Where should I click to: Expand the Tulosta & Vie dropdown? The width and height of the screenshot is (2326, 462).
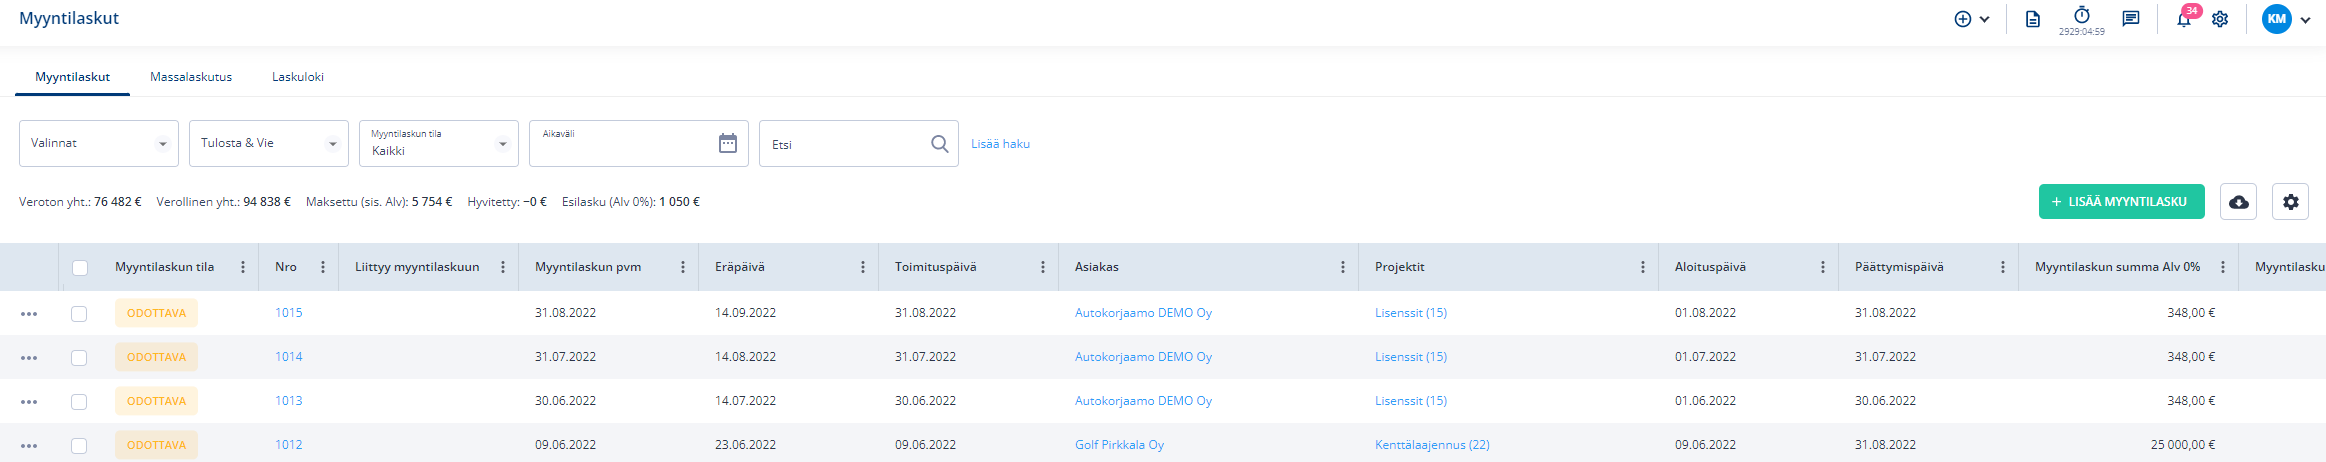269,143
